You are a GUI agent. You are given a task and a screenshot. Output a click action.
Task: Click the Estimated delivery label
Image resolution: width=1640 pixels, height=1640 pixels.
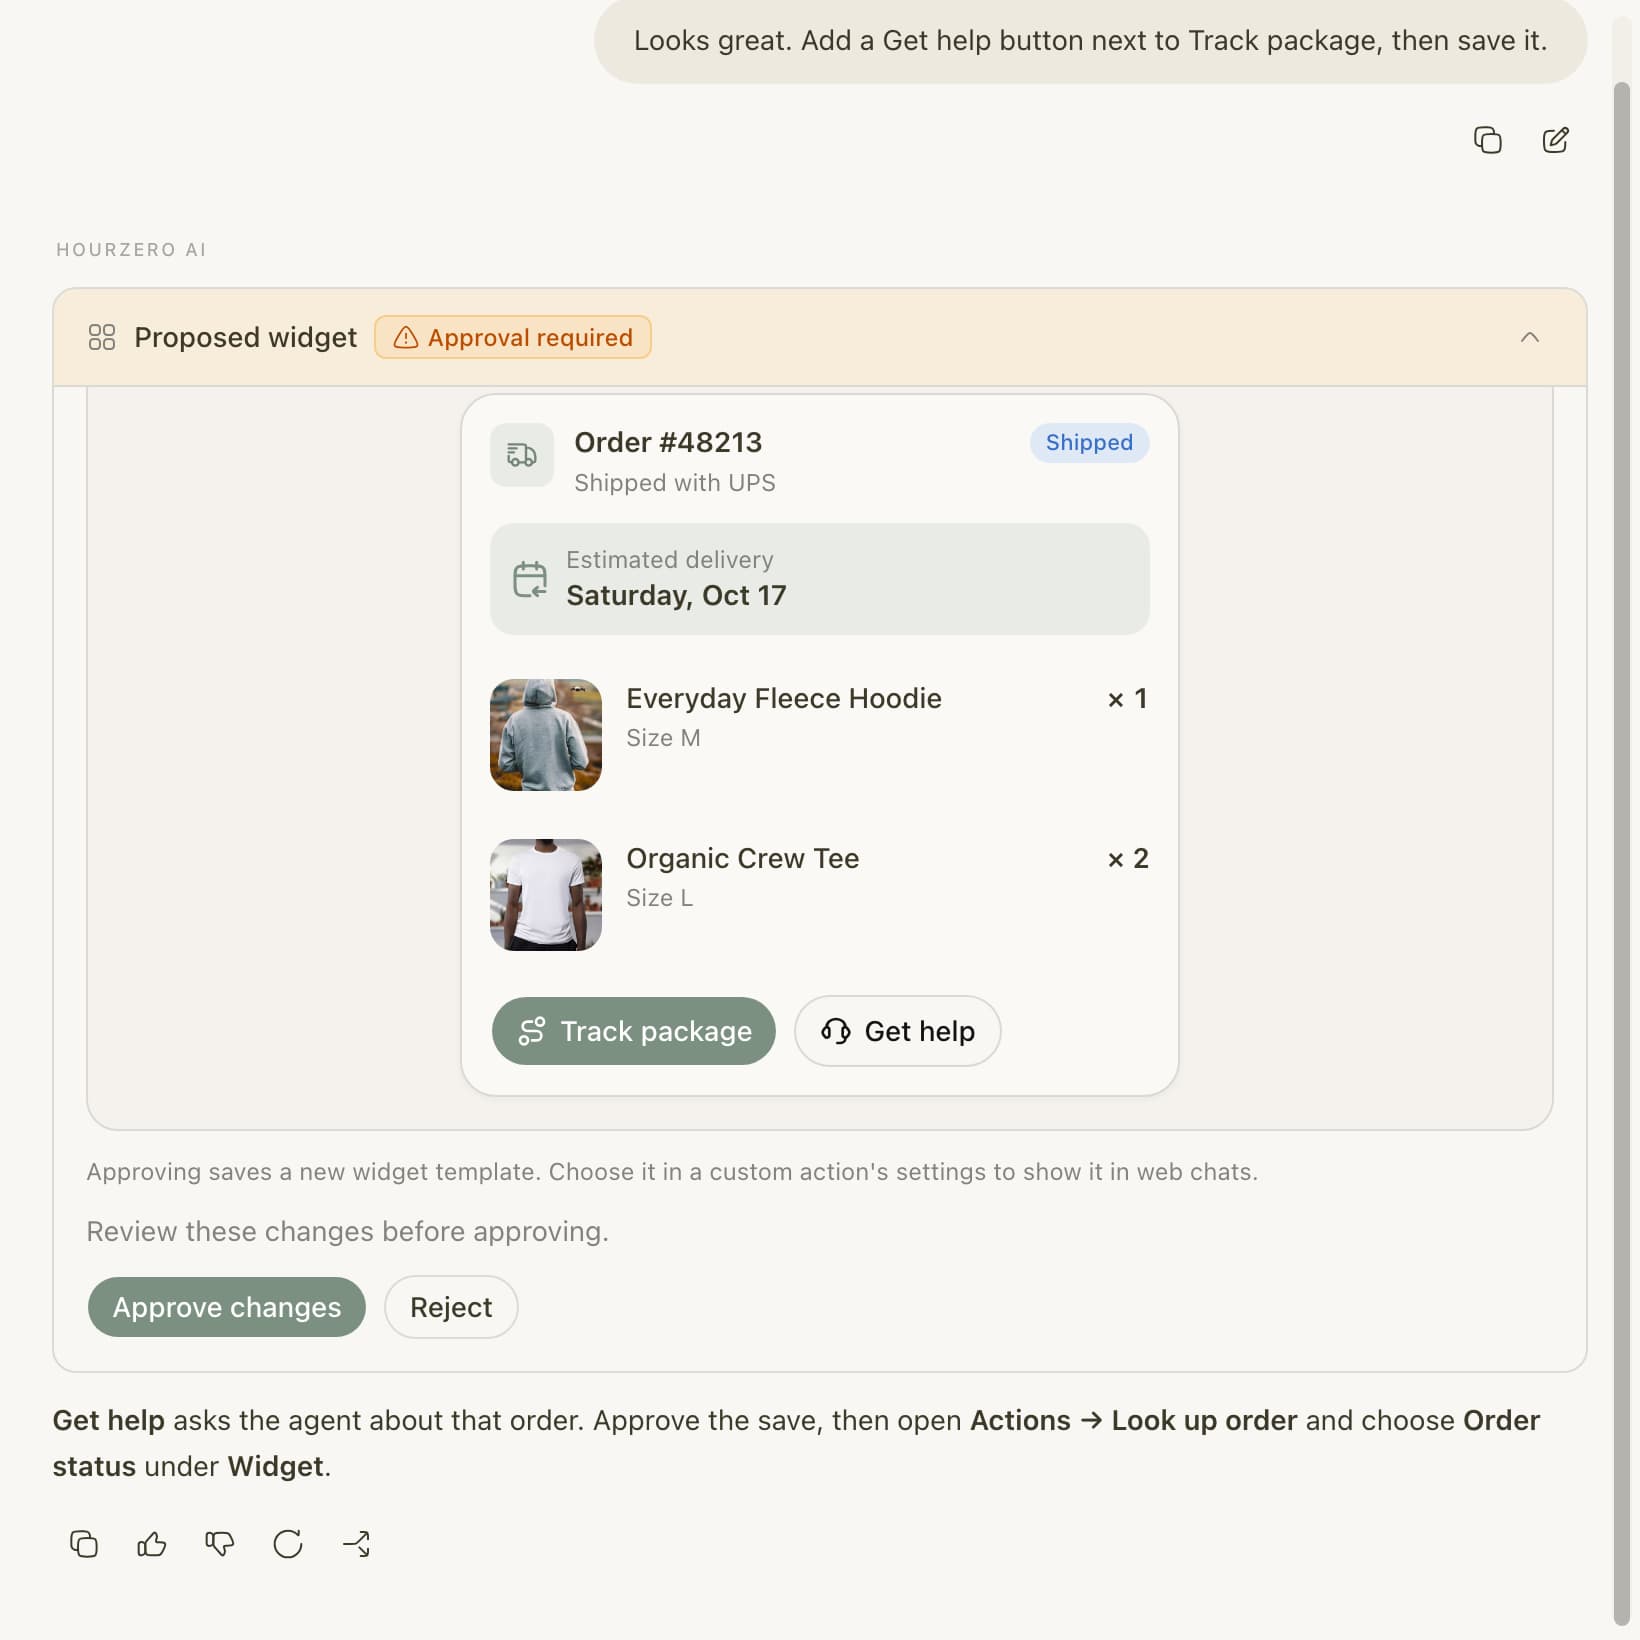tap(670, 560)
